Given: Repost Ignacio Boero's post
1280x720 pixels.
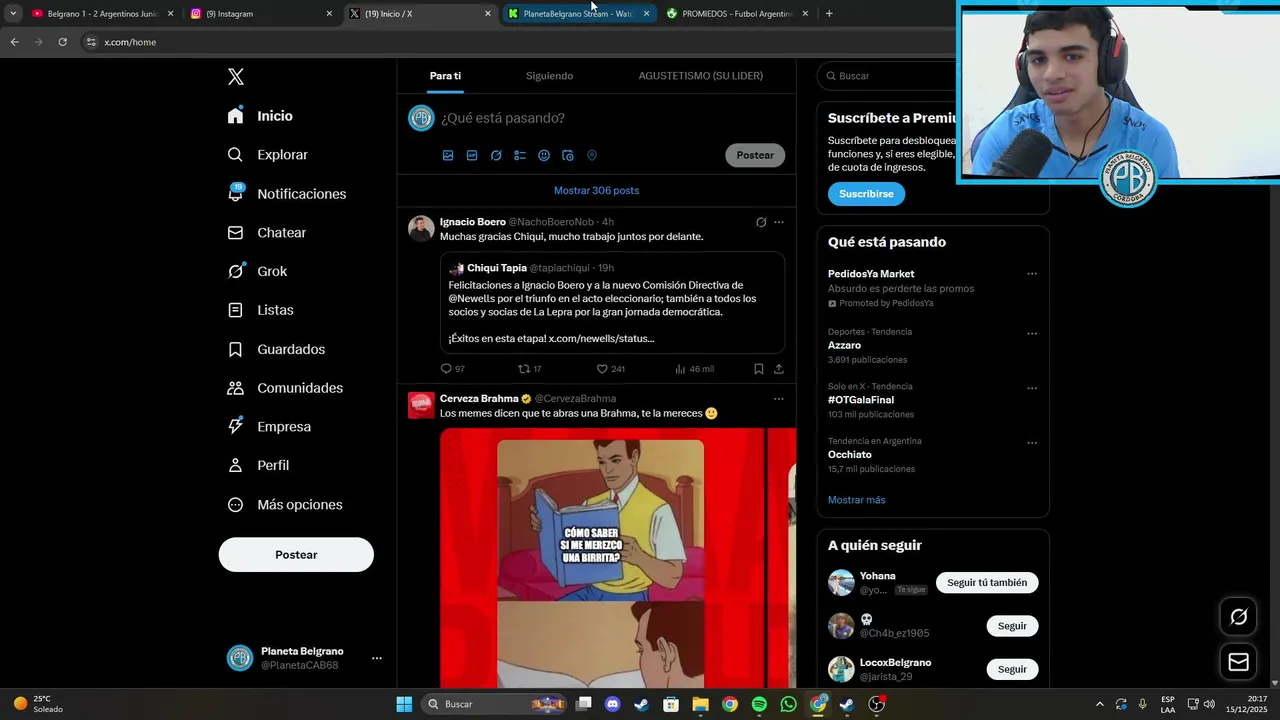Looking at the screenshot, I should (x=529, y=369).
